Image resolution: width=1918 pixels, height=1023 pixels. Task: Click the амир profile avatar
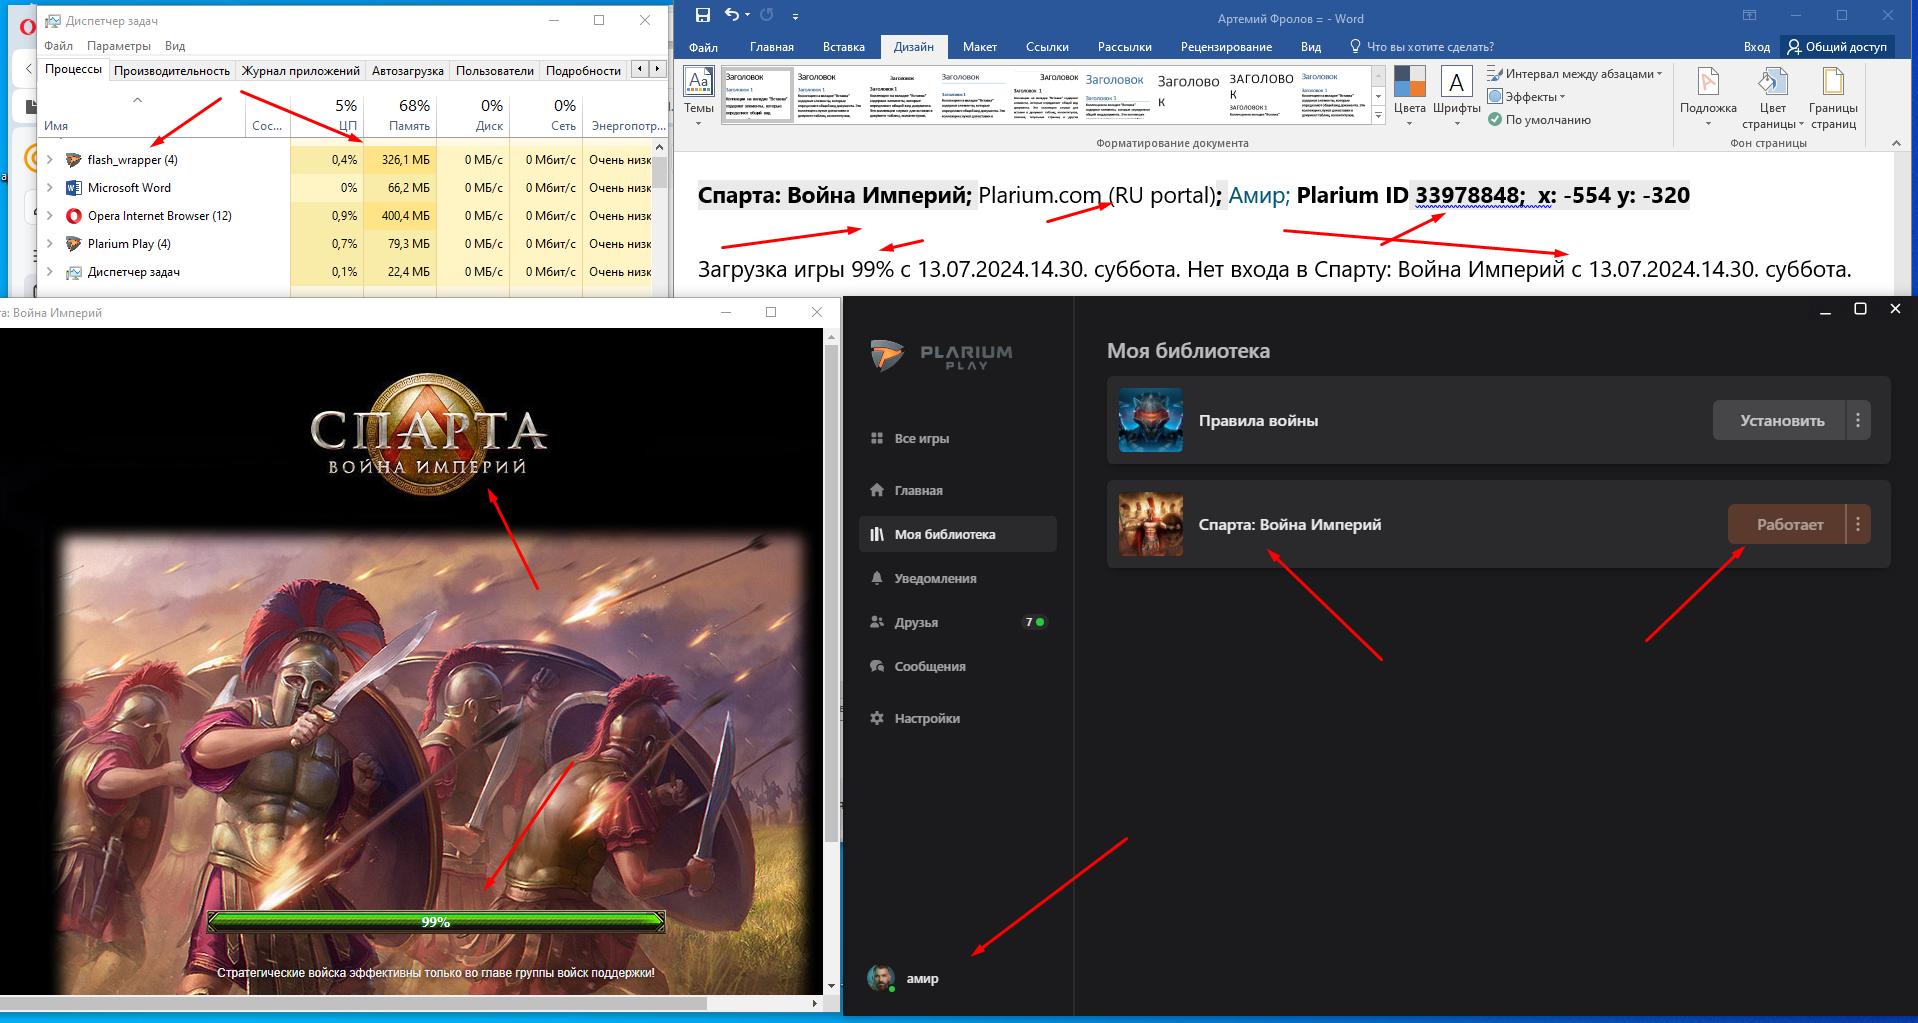tap(881, 978)
